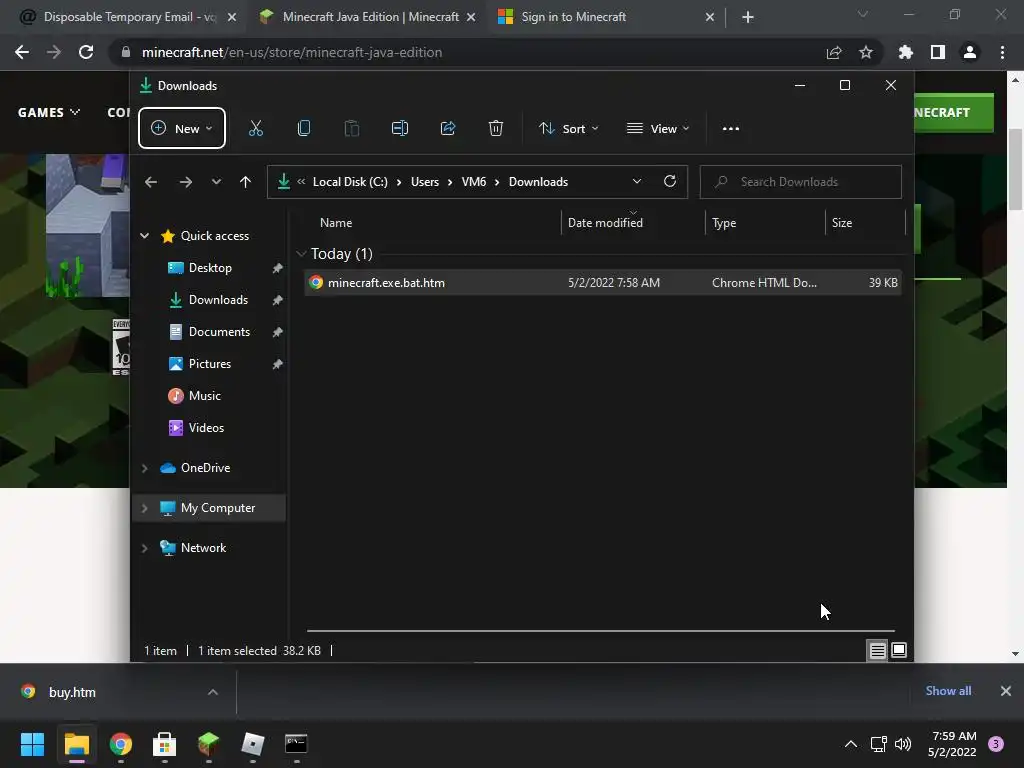
Task: Click Chrome back arrow button
Action: click(22, 52)
